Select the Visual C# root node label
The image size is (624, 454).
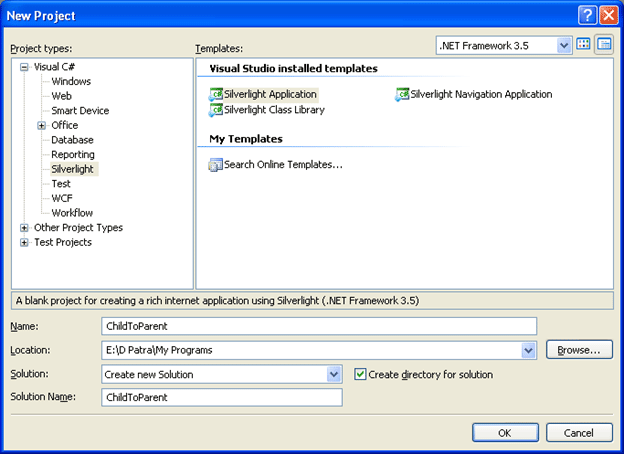(x=54, y=67)
